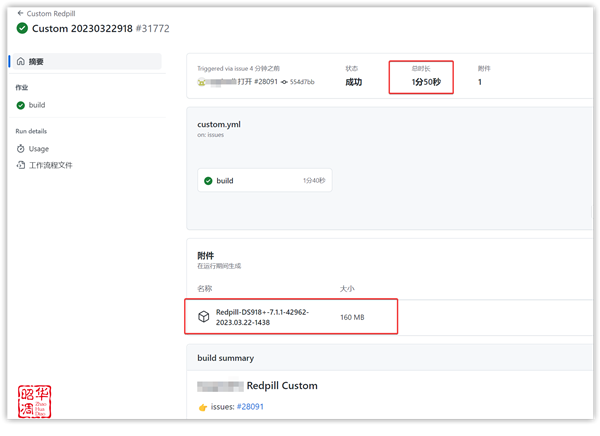Click the user avatar in trigger info
This screenshot has width=600, height=436.
click(x=201, y=82)
